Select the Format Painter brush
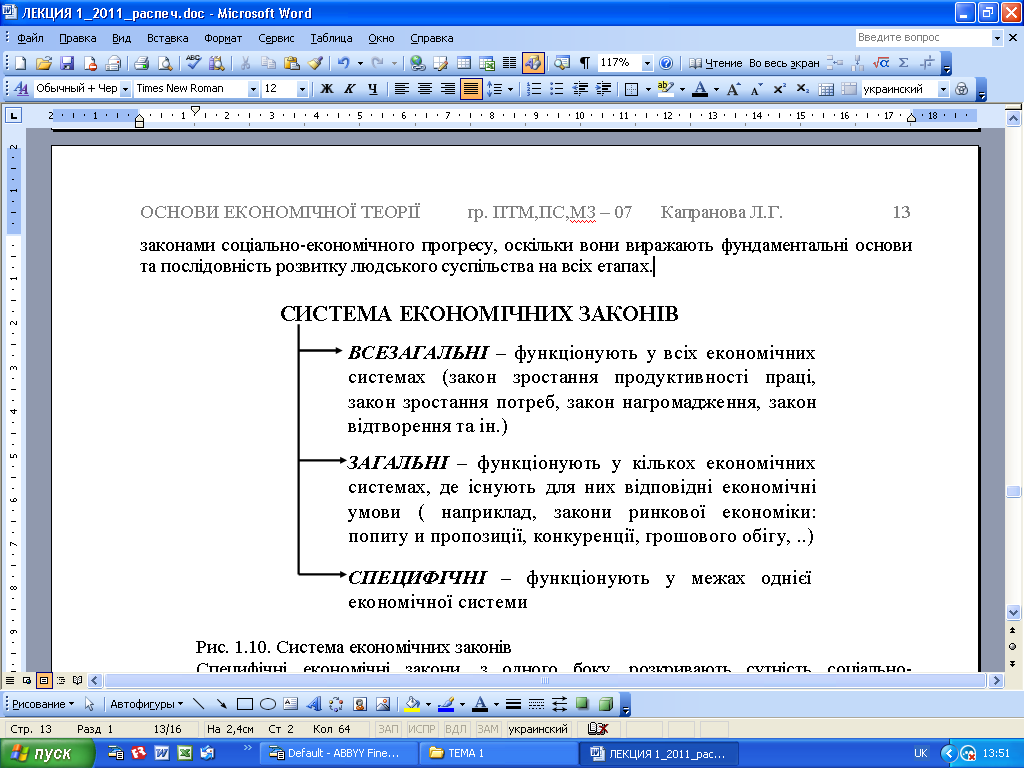This screenshot has height=768, width=1024. pos(315,63)
